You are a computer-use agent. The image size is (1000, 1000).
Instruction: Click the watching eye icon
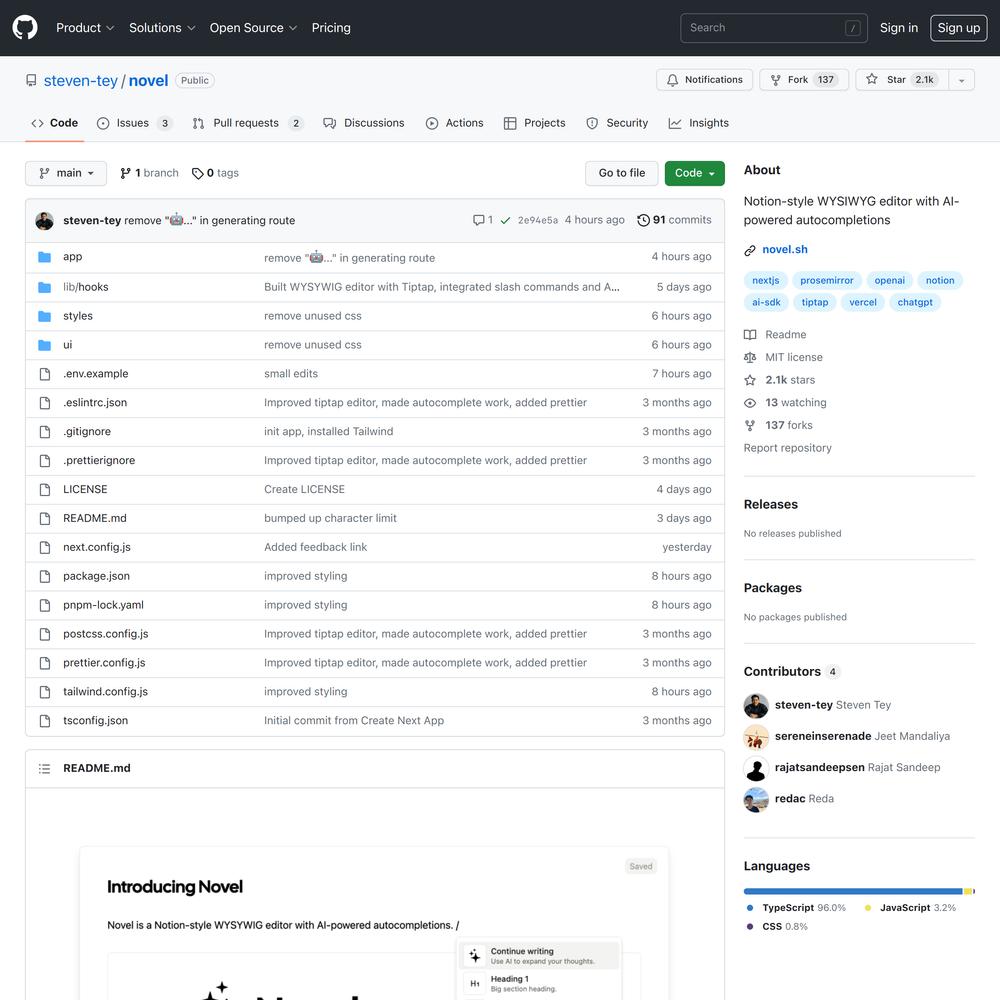(x=750, y=403)
